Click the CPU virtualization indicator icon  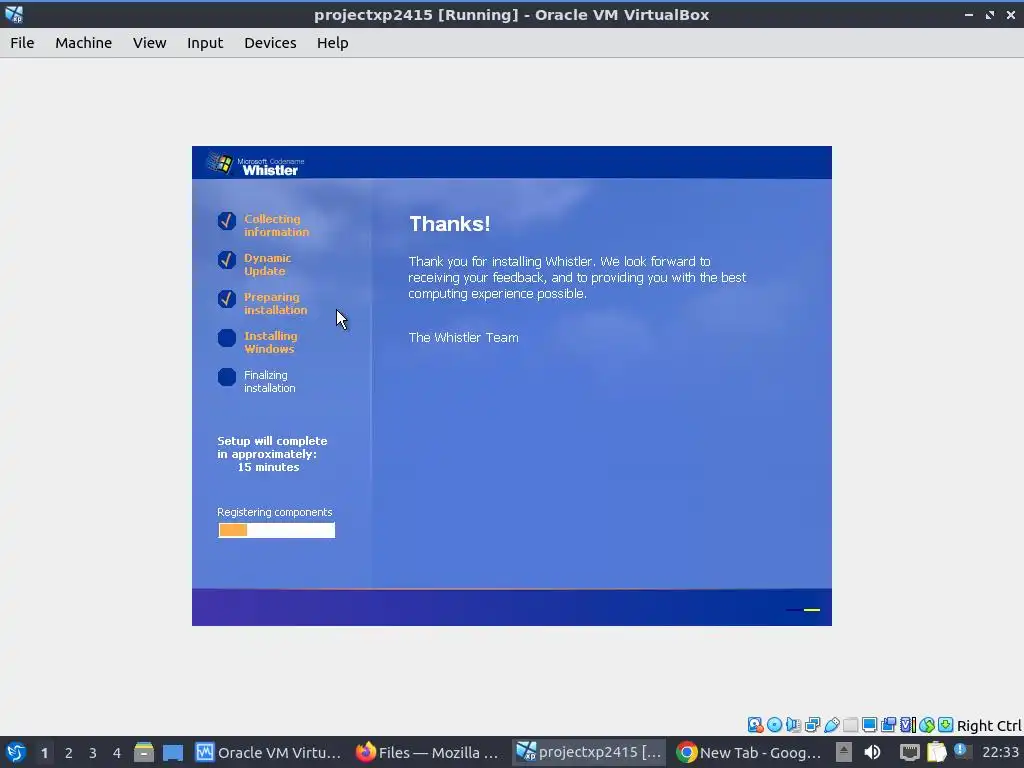[908, 725]
